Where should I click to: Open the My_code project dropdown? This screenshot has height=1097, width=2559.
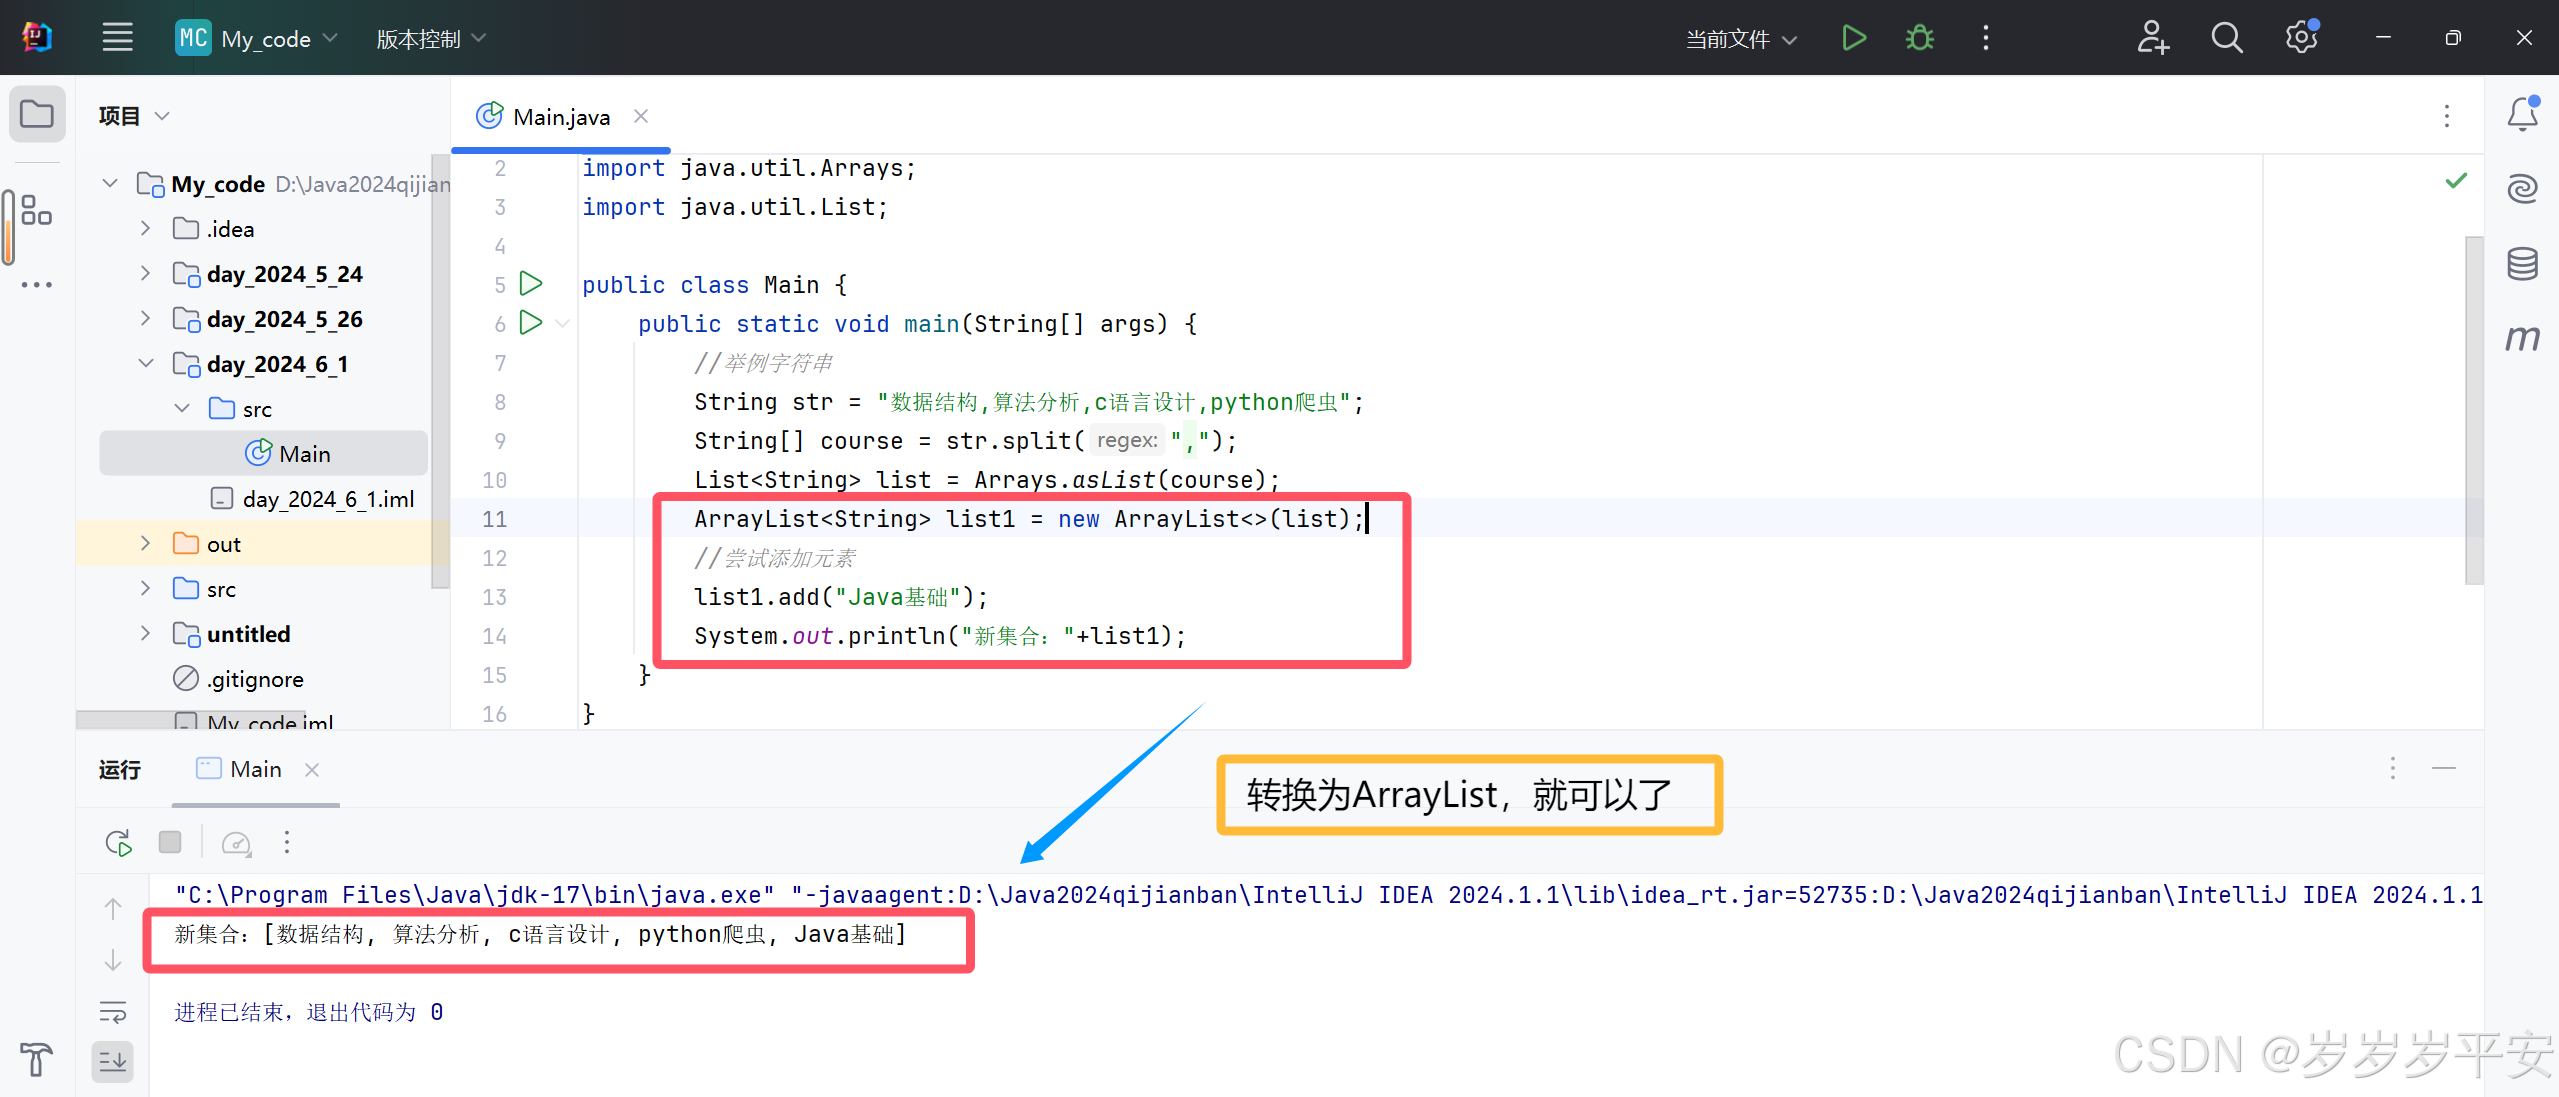tap(257, 38)
